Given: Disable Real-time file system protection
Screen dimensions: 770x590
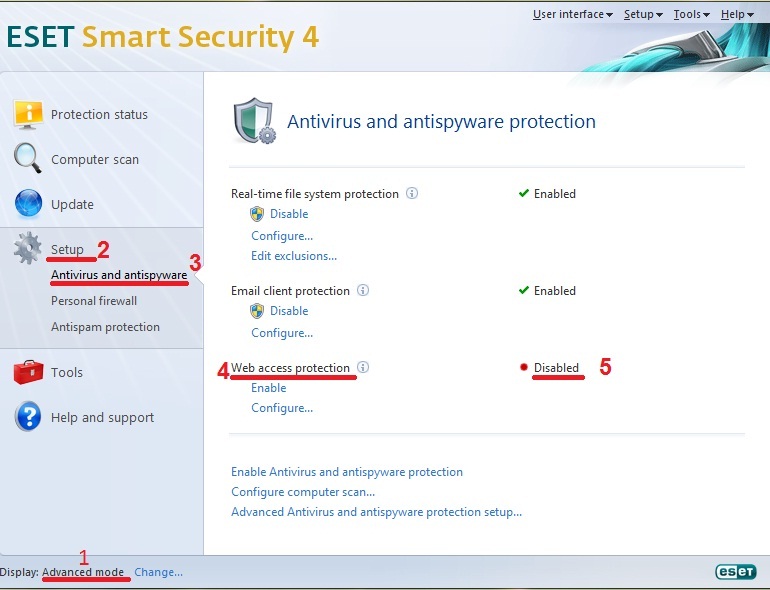Looking at the screenshot, I should tap(289, 214).
